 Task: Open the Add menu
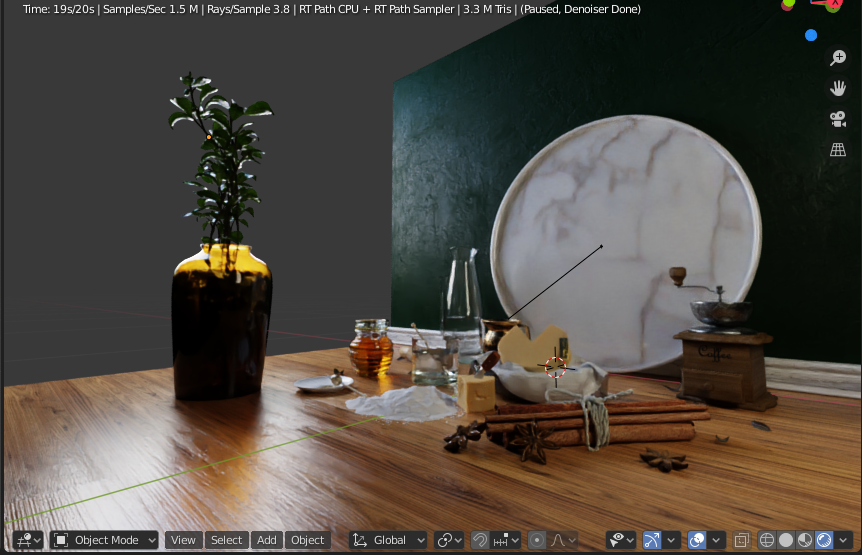[266, 540]
